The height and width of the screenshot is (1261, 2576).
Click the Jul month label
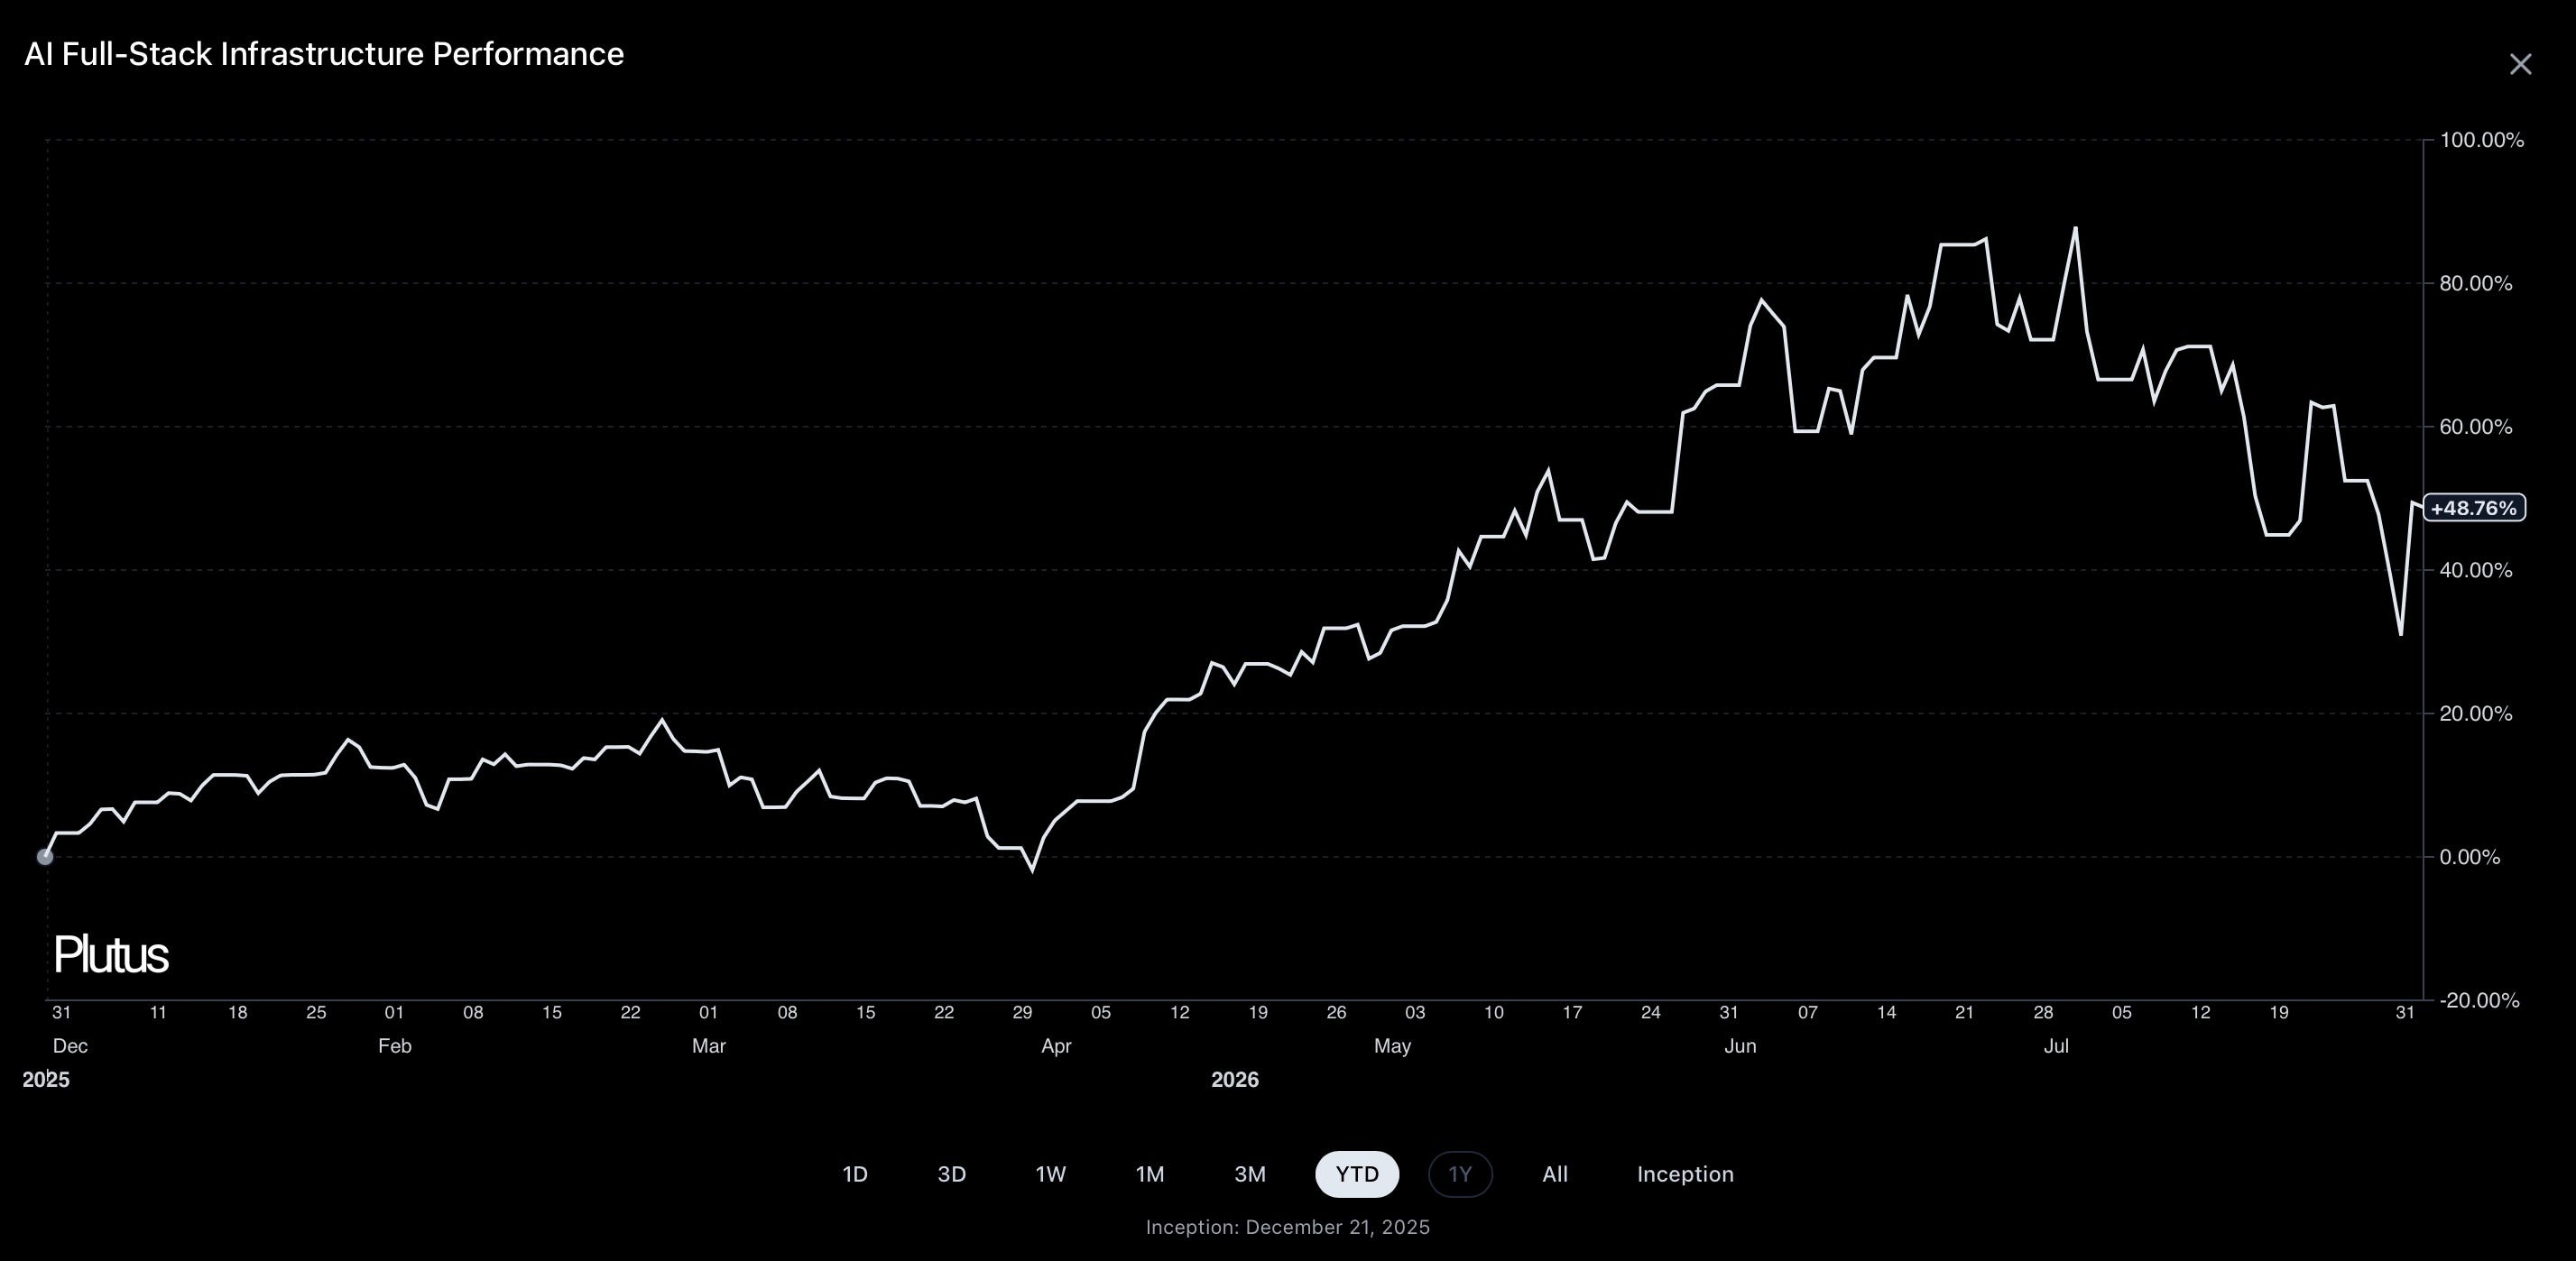click(2056, 1046)
